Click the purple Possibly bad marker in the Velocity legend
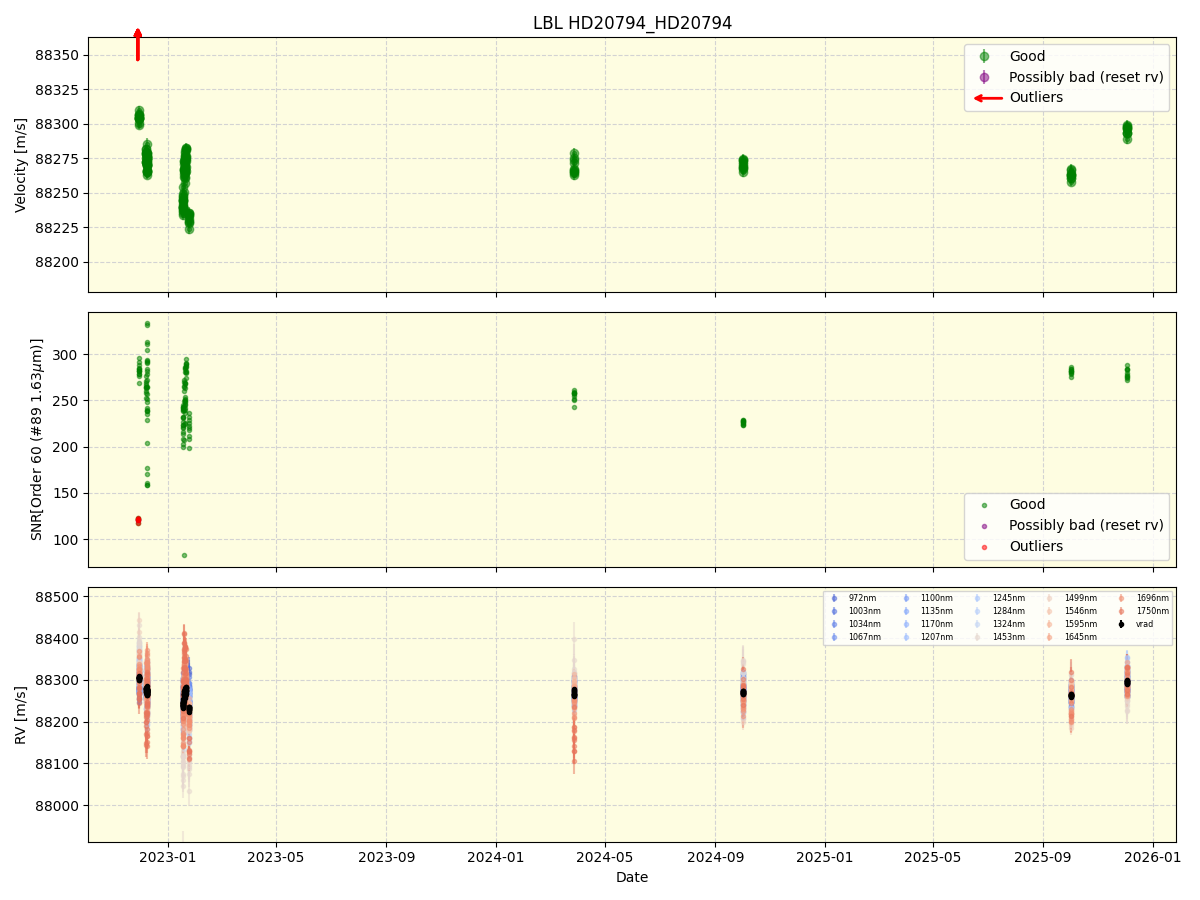1200x900 pixels. [x=984, y=77]
